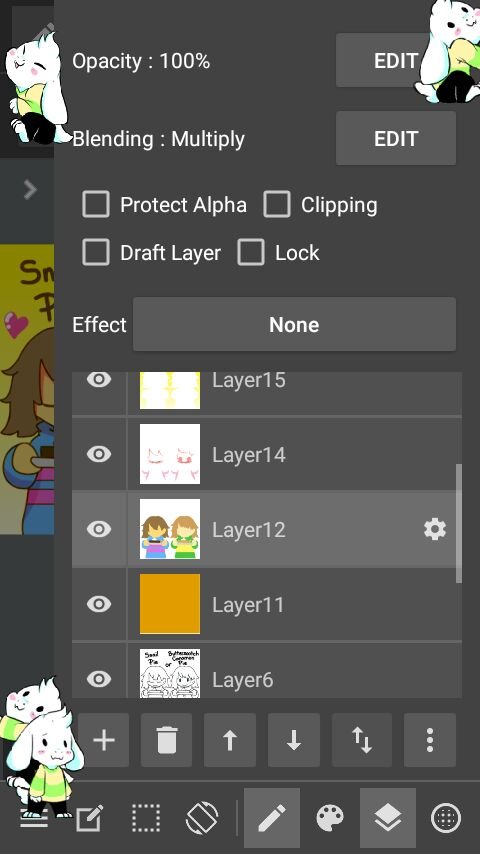480x854 pixels.
Task: Tick the Lock checkbox
Action: 251,252
